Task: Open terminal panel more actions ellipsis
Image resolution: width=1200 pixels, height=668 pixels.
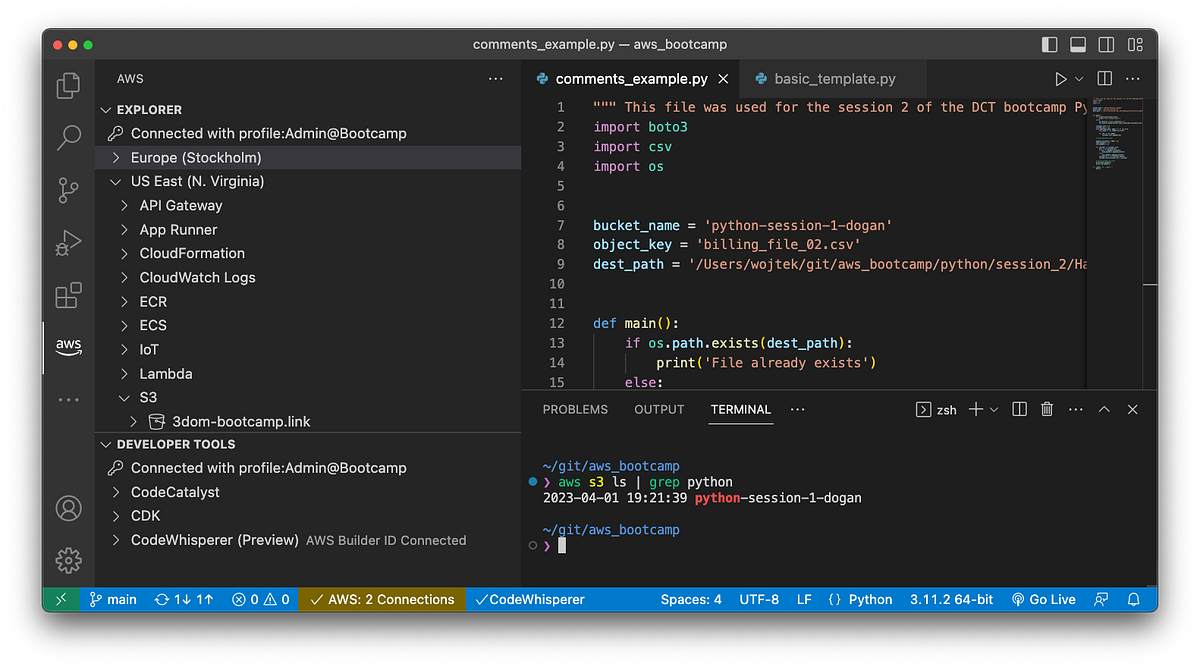Action: tap(1076, 409)
